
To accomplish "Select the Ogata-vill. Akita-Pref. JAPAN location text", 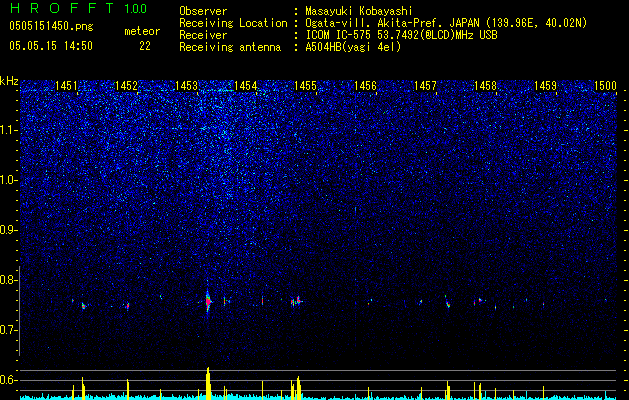I will click(446, 23).
